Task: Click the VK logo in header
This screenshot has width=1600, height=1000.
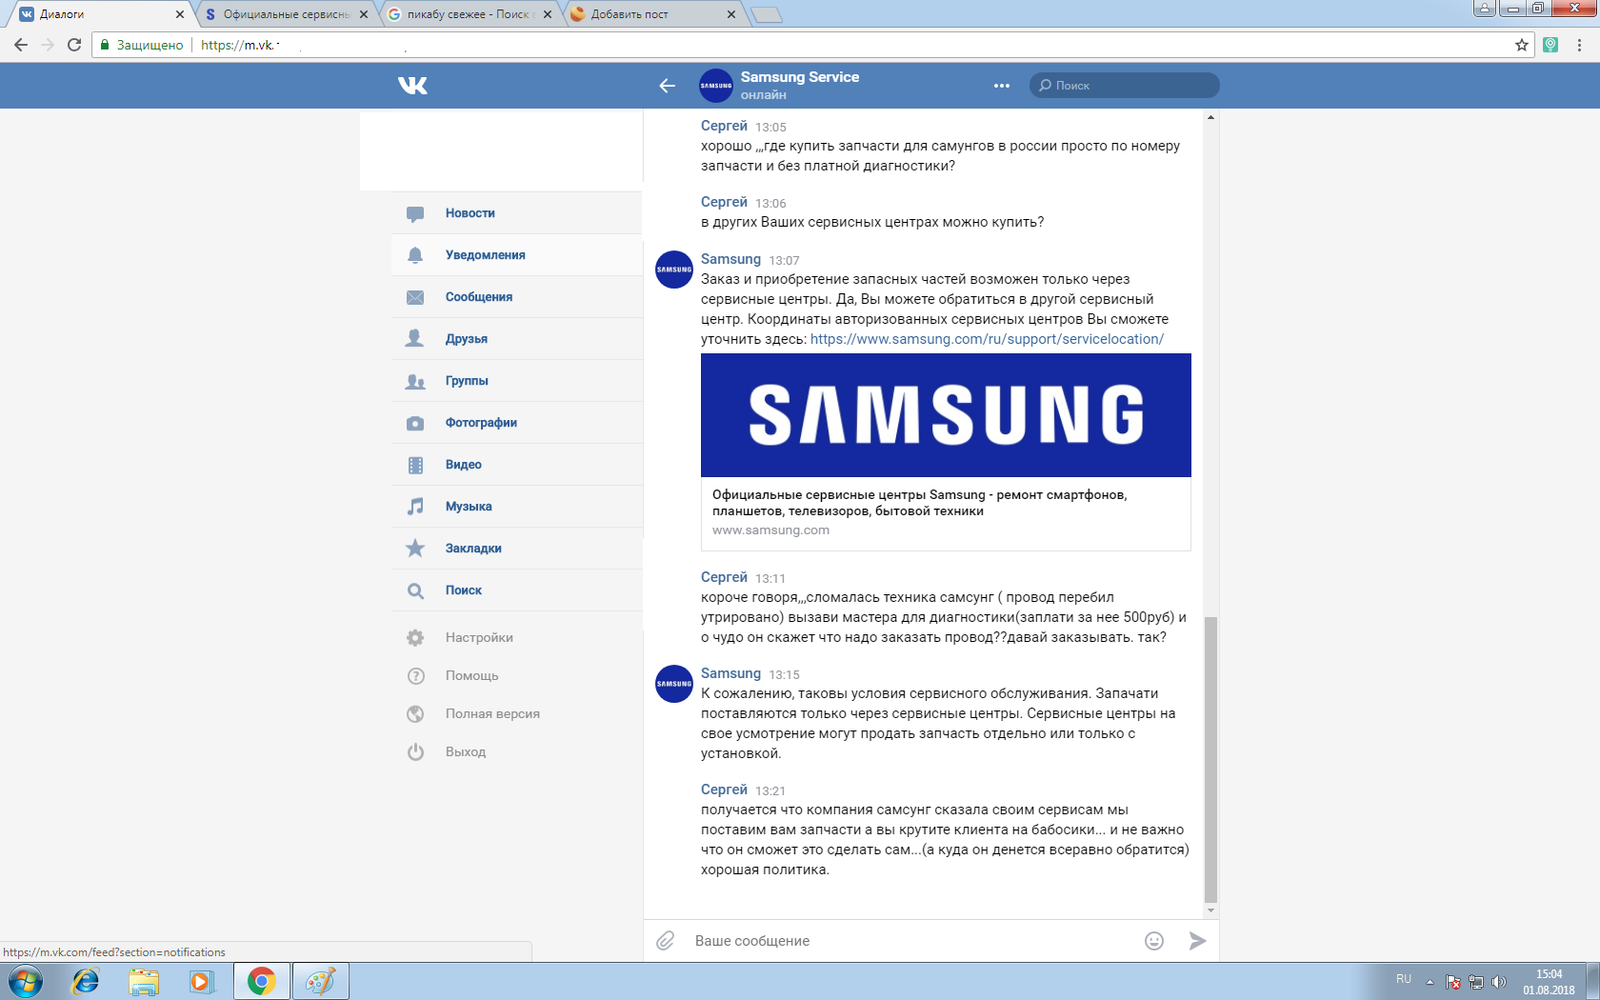Action: [x=412, y=85]
